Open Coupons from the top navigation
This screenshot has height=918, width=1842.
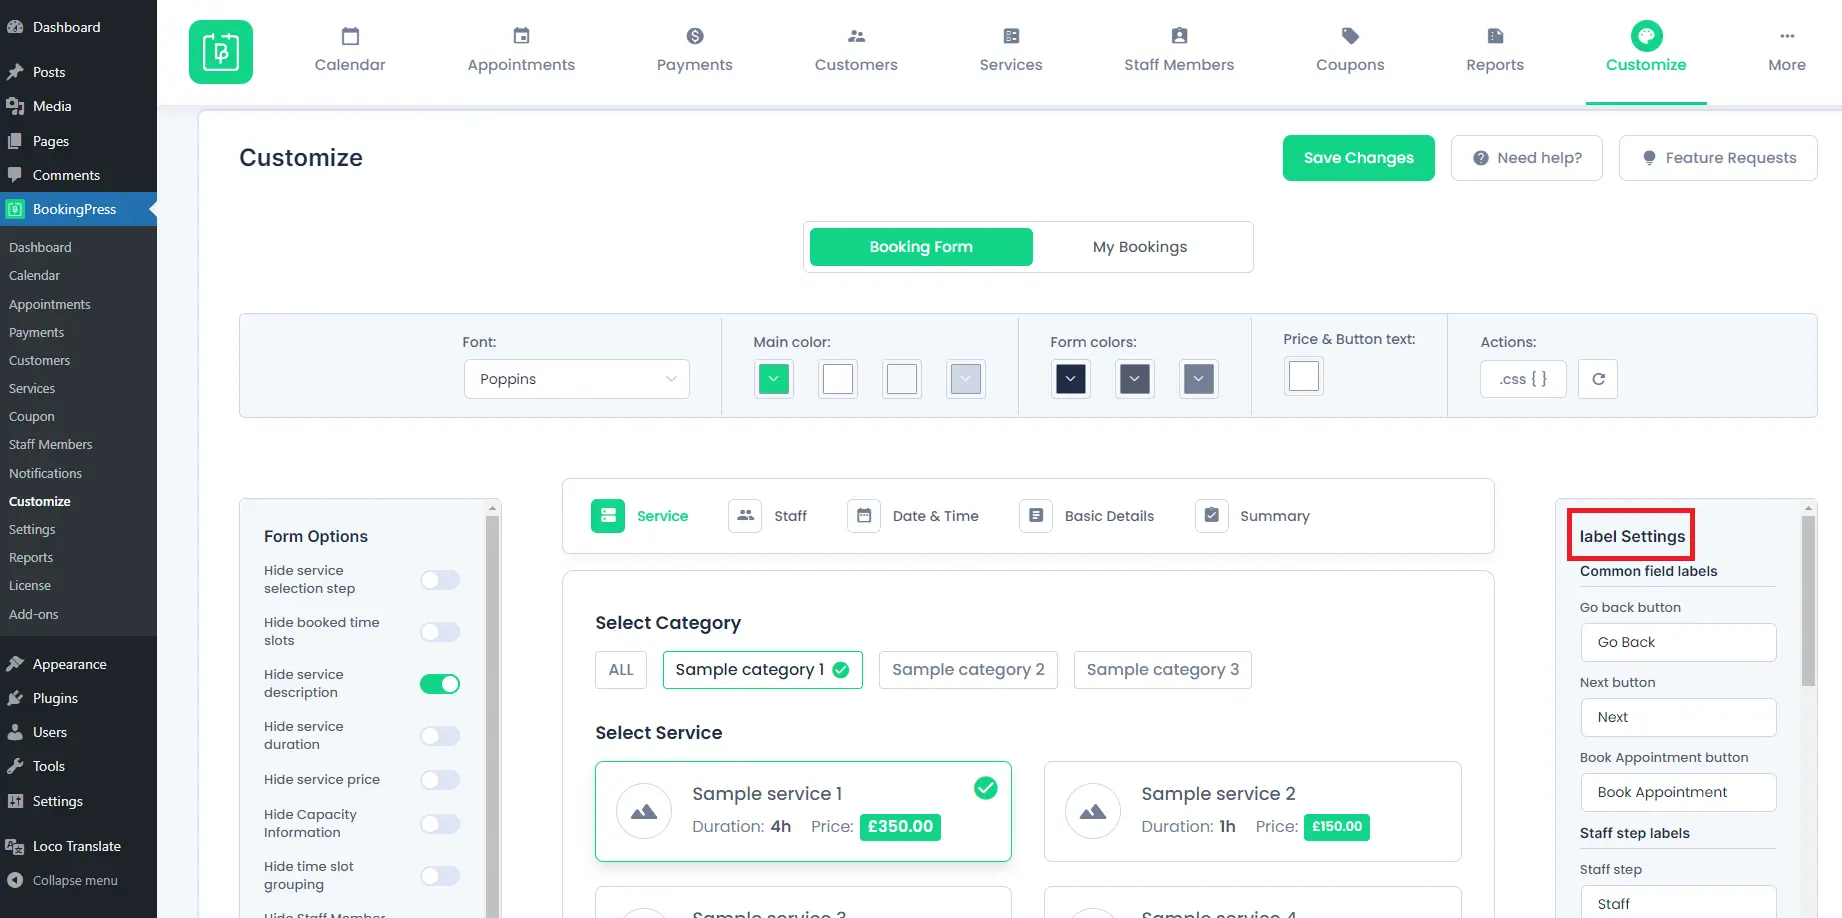(1350, 51)
